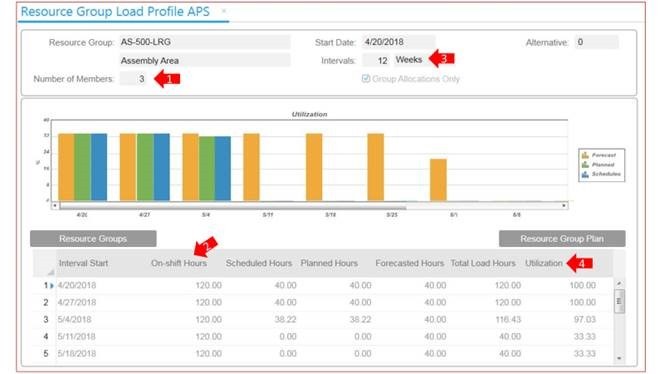The image size is (664, 374).
Task: Open the Weeks interval type dropdown
Action: point(409,60)
